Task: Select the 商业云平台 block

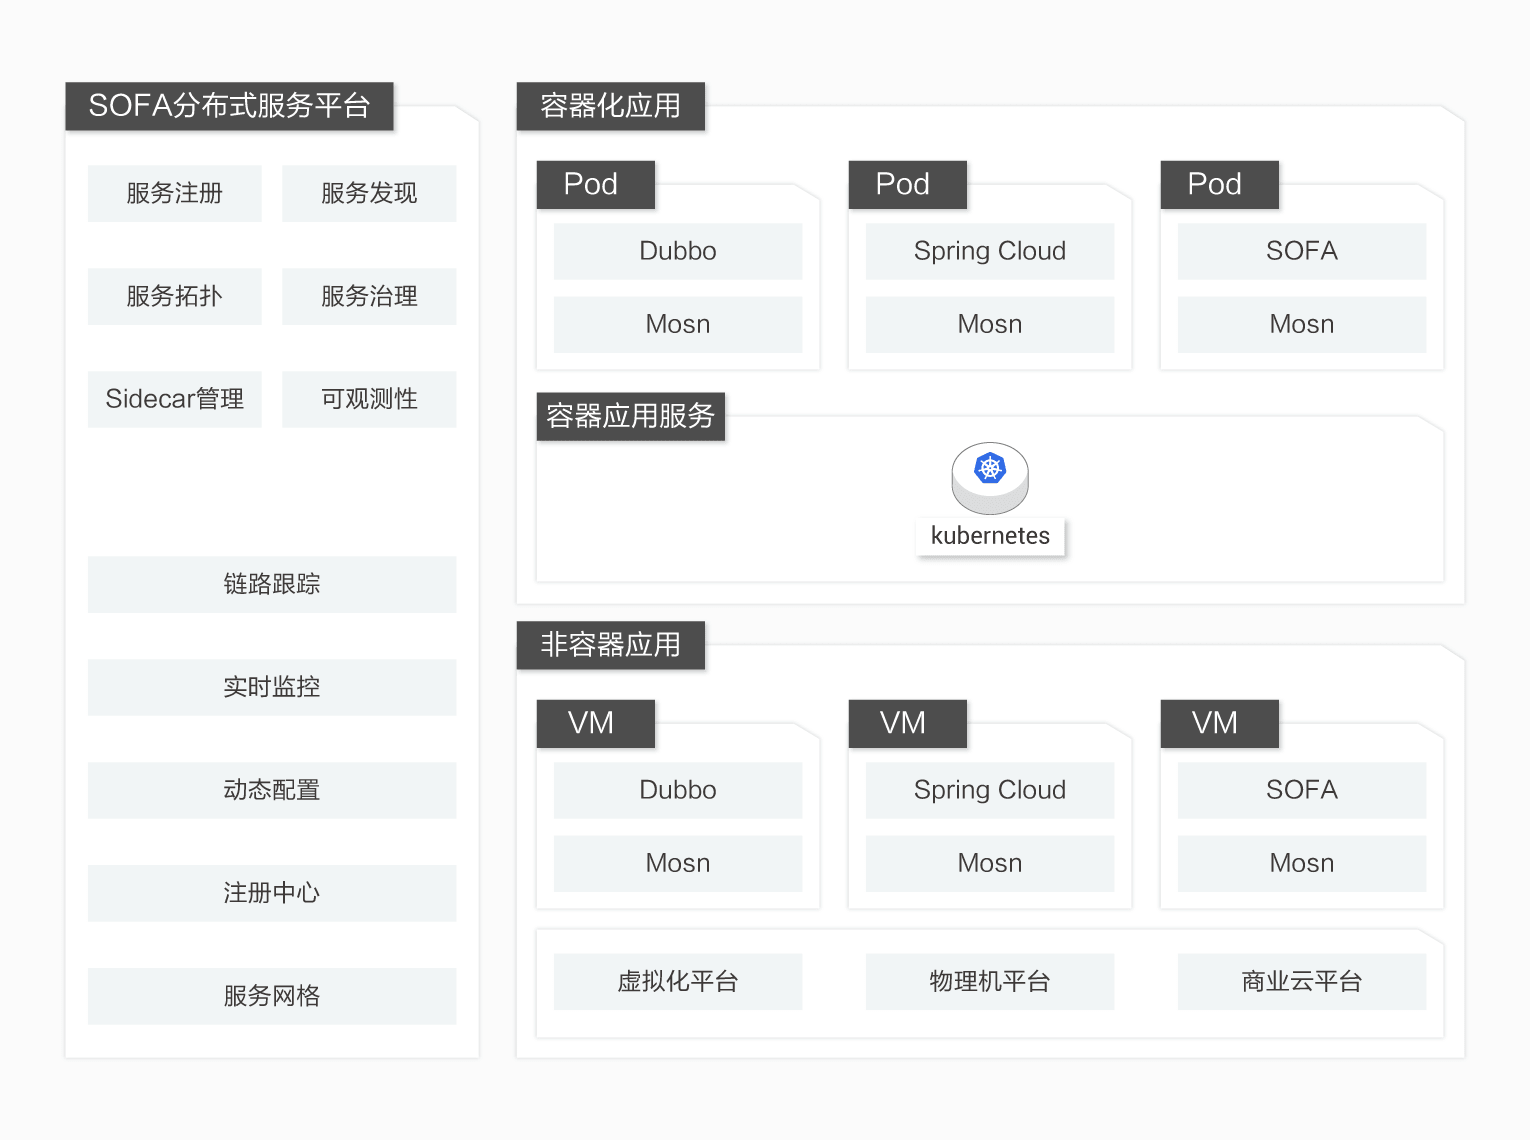Action: click(x=1300, y=981)
